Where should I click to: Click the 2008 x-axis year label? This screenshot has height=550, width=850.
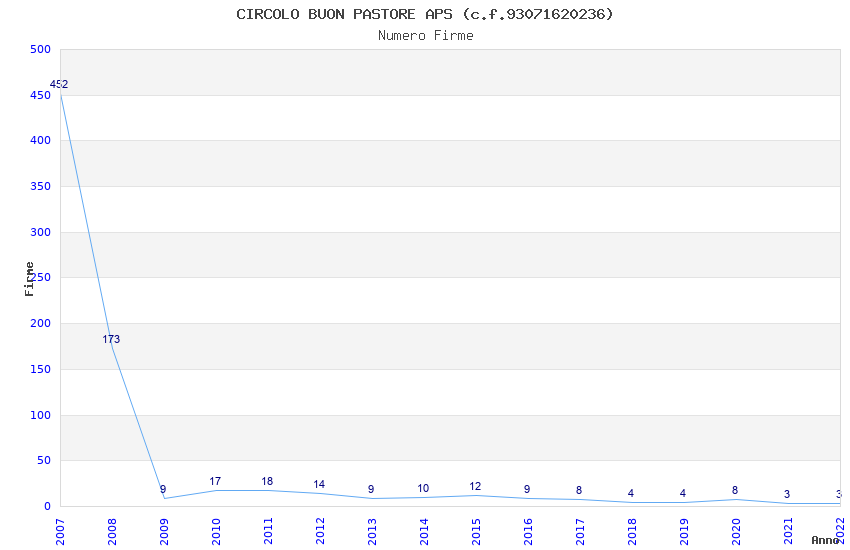112,532
